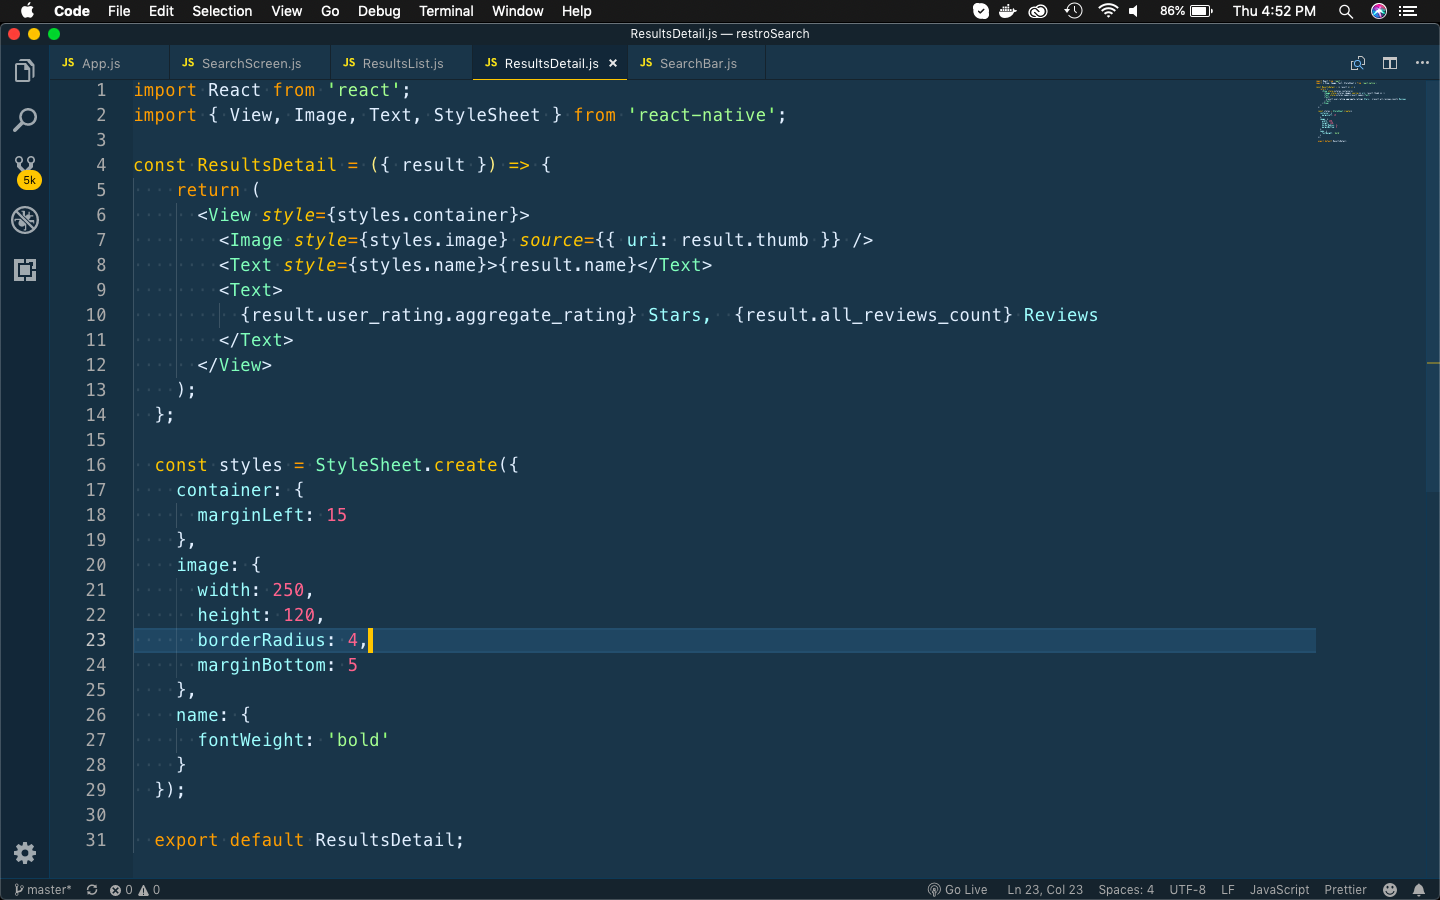Viewport: 1440px width, 900px height.
Task: Click Ln 23, Col 23 cursor position
Action: point(1045,890)
